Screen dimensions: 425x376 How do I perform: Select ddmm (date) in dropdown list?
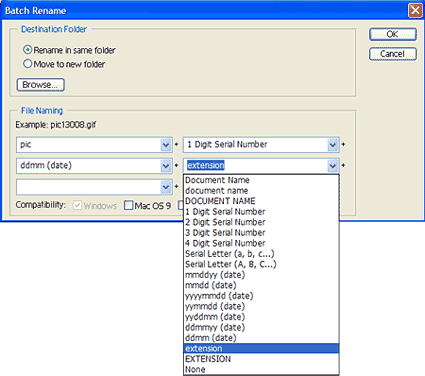261,338
